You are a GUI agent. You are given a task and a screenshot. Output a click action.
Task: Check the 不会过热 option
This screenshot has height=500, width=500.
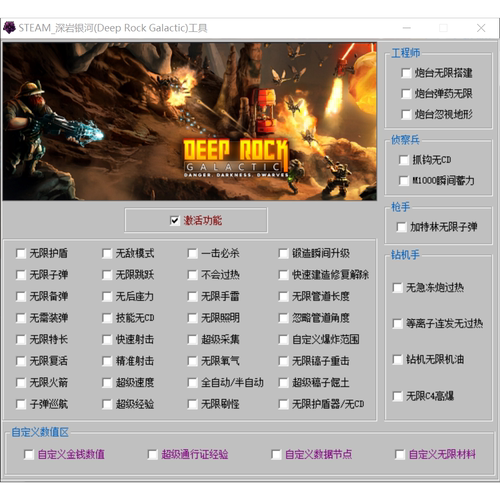click(192, 275)
